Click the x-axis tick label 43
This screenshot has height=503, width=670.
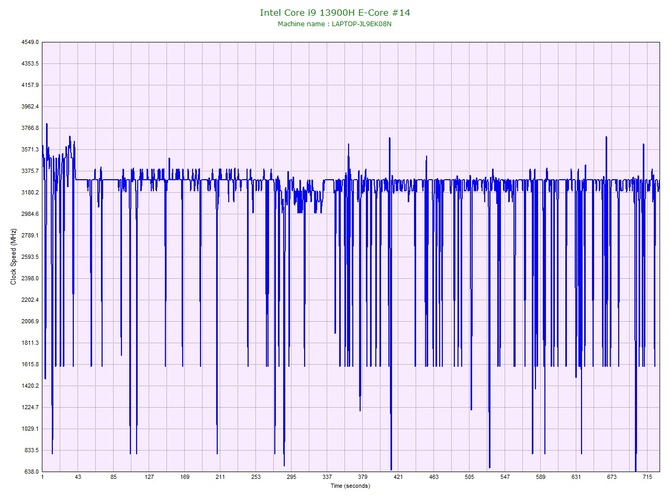point(78,477)
